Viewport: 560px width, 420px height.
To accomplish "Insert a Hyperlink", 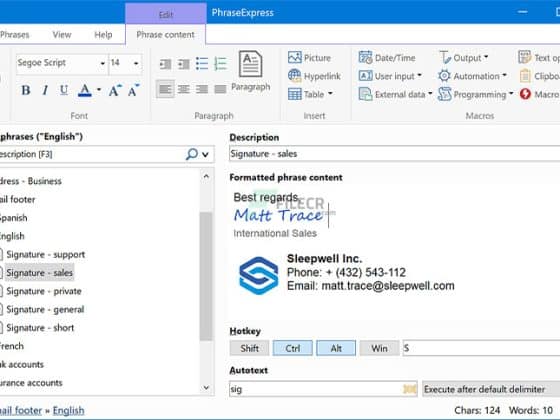I will point(314,76).
